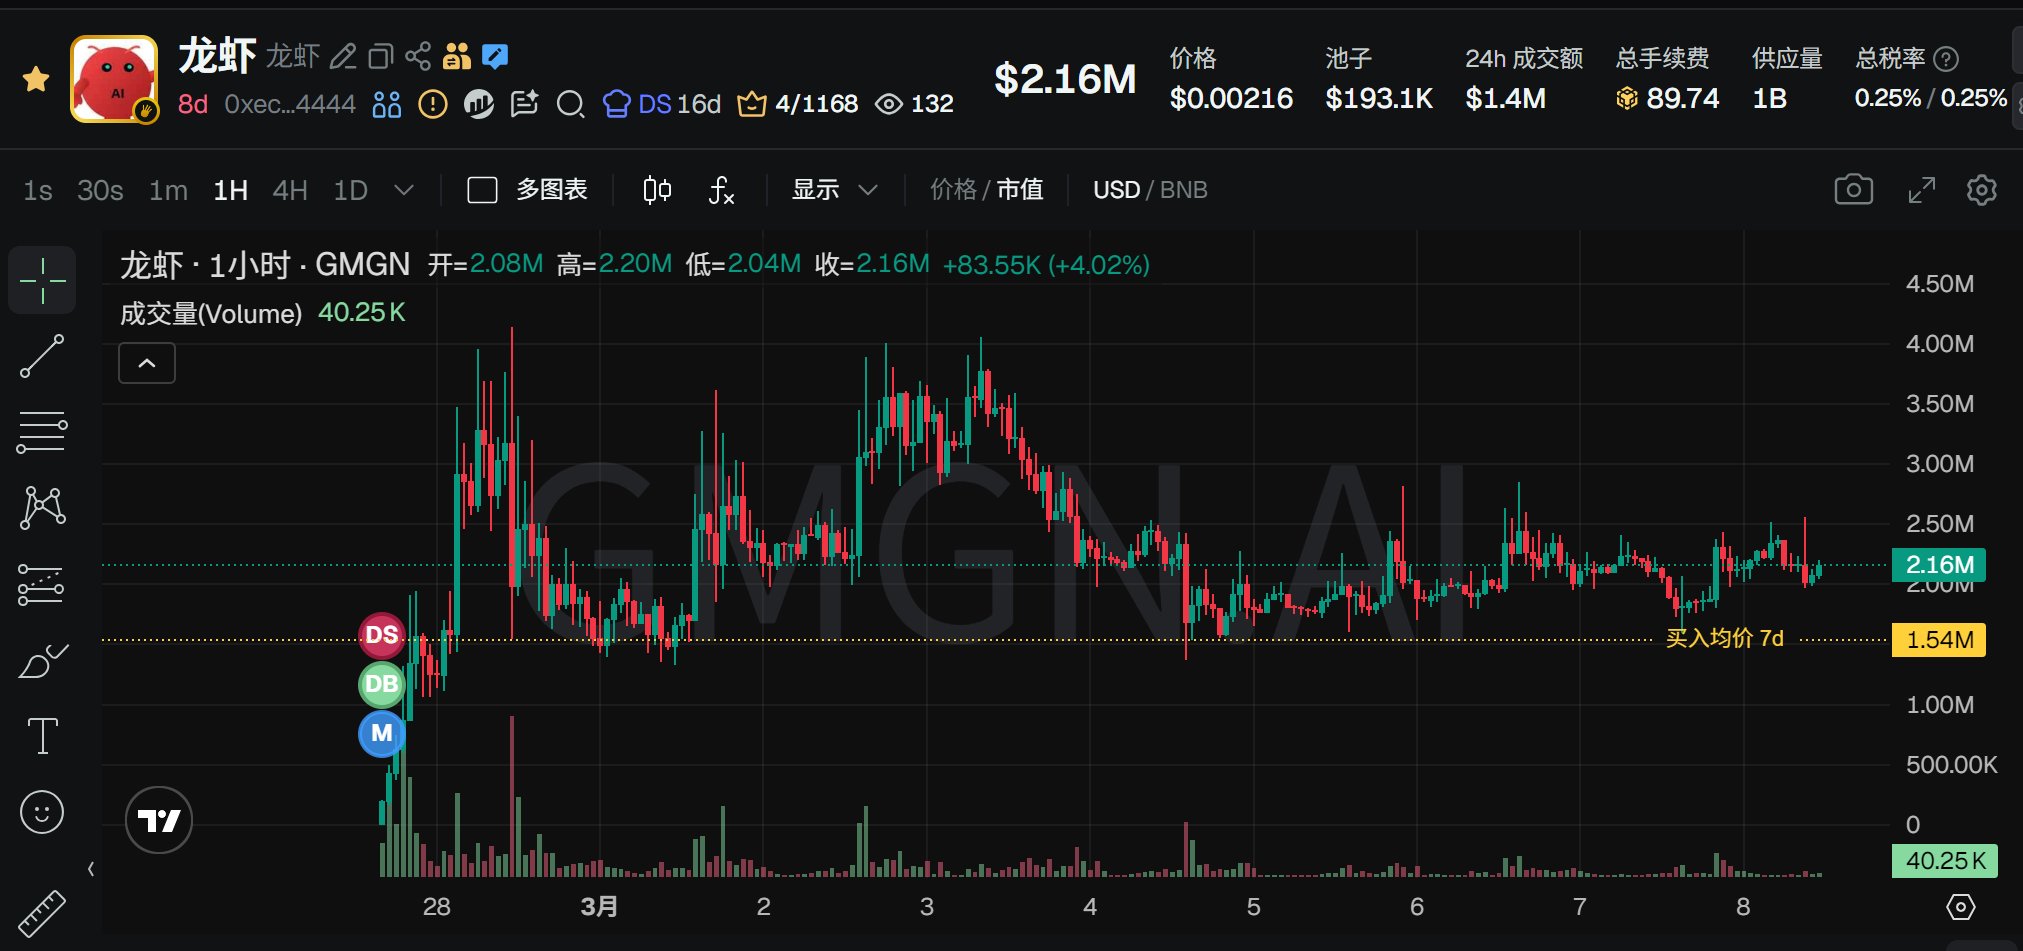Open the blue note chat-edit icon
This screenshot has width=2023, height=951.
click(x=495, y=56)
